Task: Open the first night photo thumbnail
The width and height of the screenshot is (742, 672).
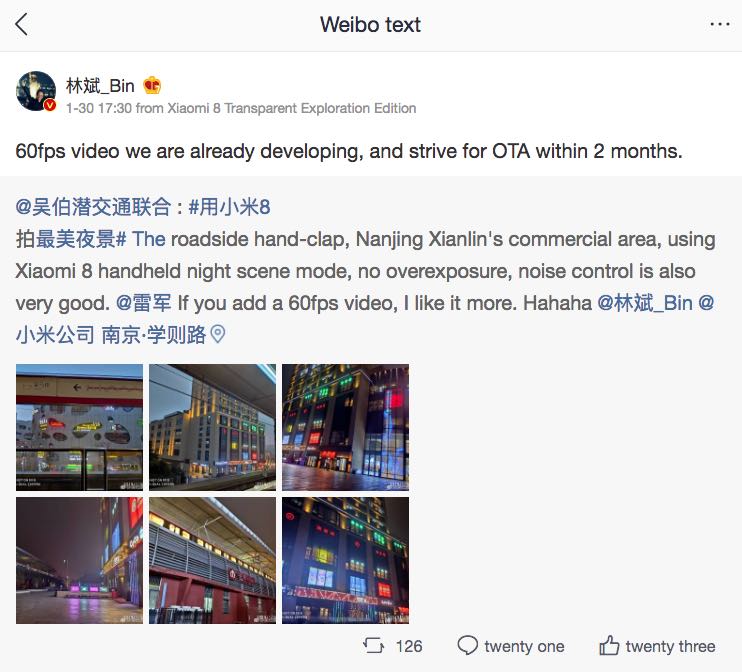Action: pyautogui.click(x=80, y=427)
